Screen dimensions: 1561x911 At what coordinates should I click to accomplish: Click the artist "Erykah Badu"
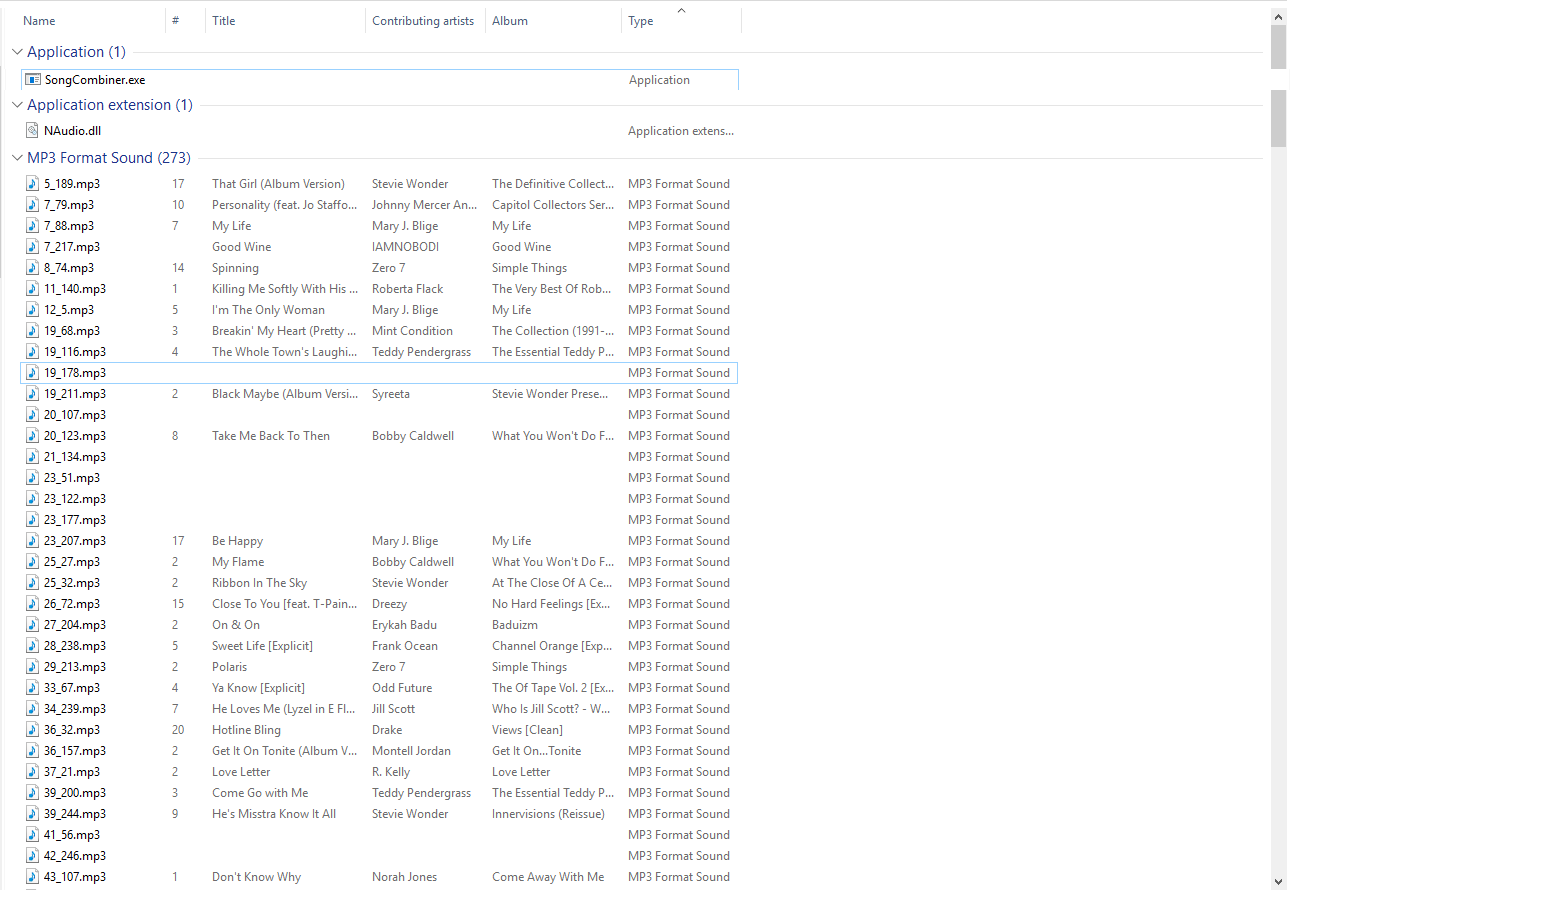[404, 625]
